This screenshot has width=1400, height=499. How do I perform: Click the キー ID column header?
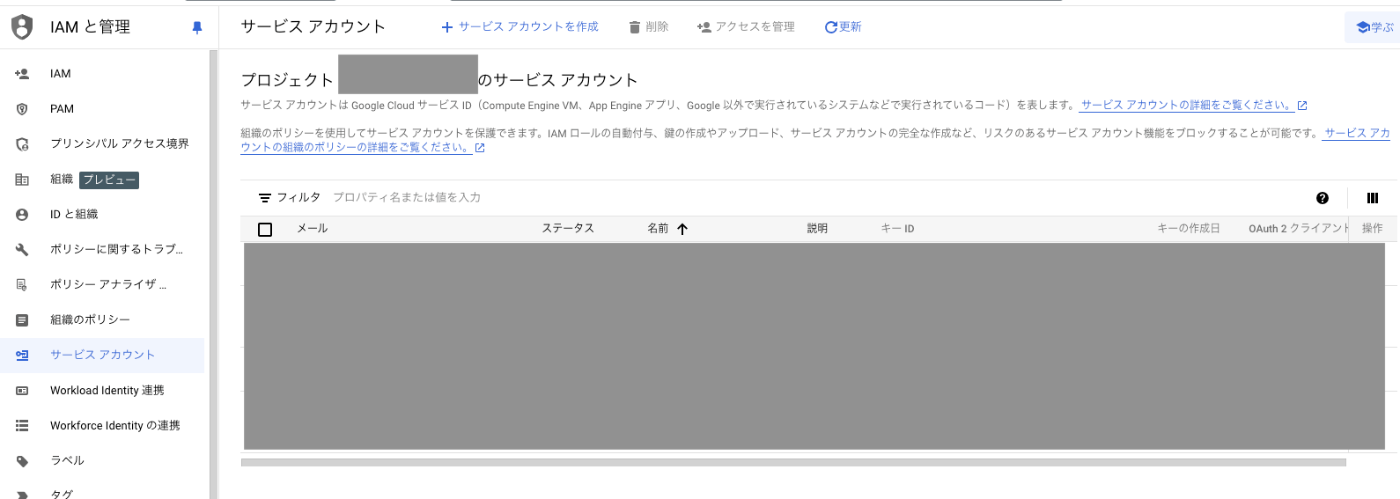coord(897,229)
